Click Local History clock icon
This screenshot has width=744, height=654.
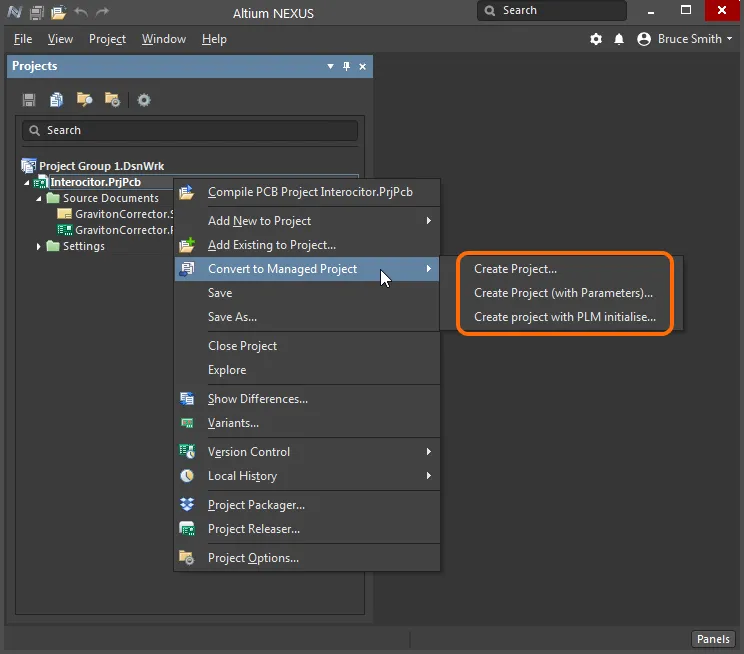(187, 476)
